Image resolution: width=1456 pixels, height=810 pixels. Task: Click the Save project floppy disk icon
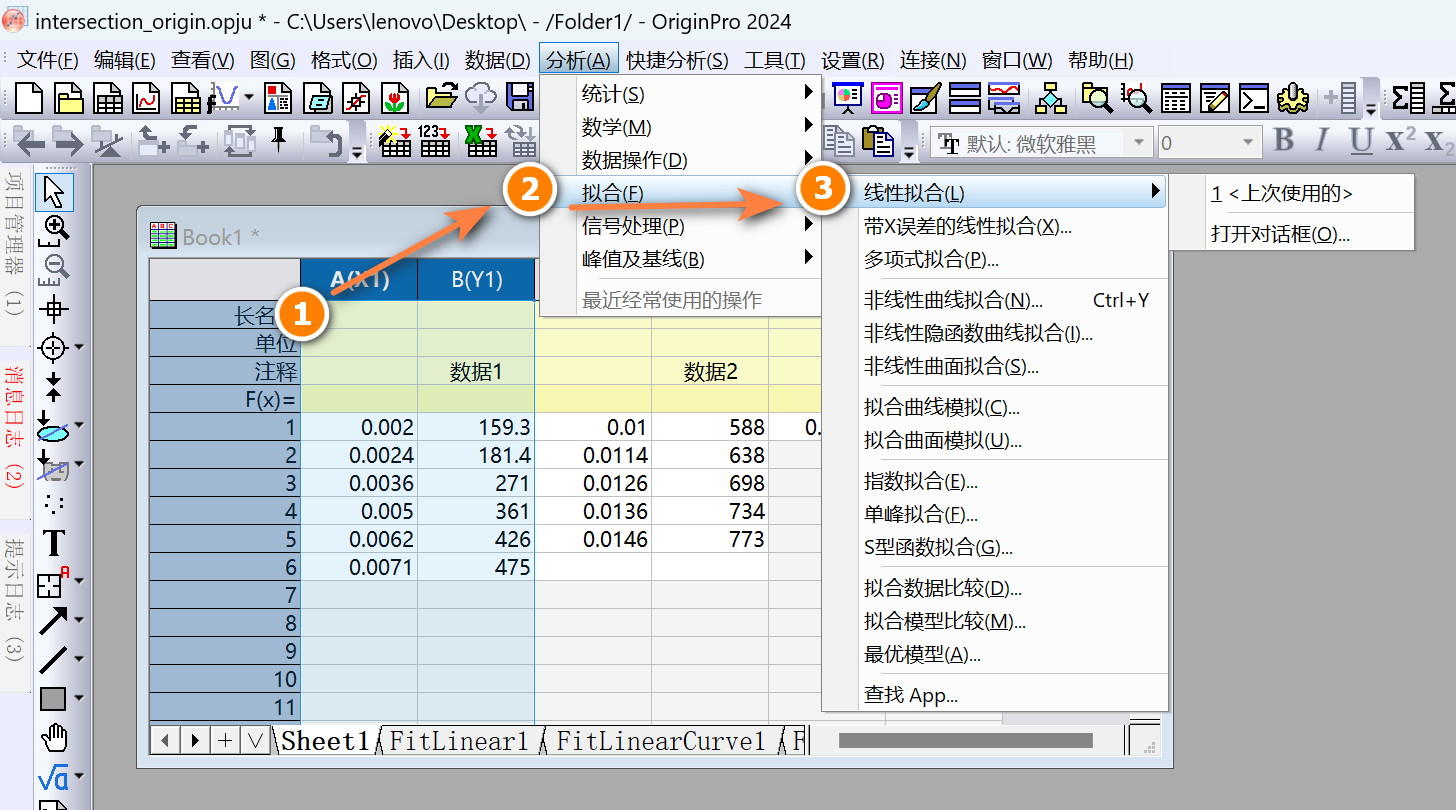tap(520, 98)
